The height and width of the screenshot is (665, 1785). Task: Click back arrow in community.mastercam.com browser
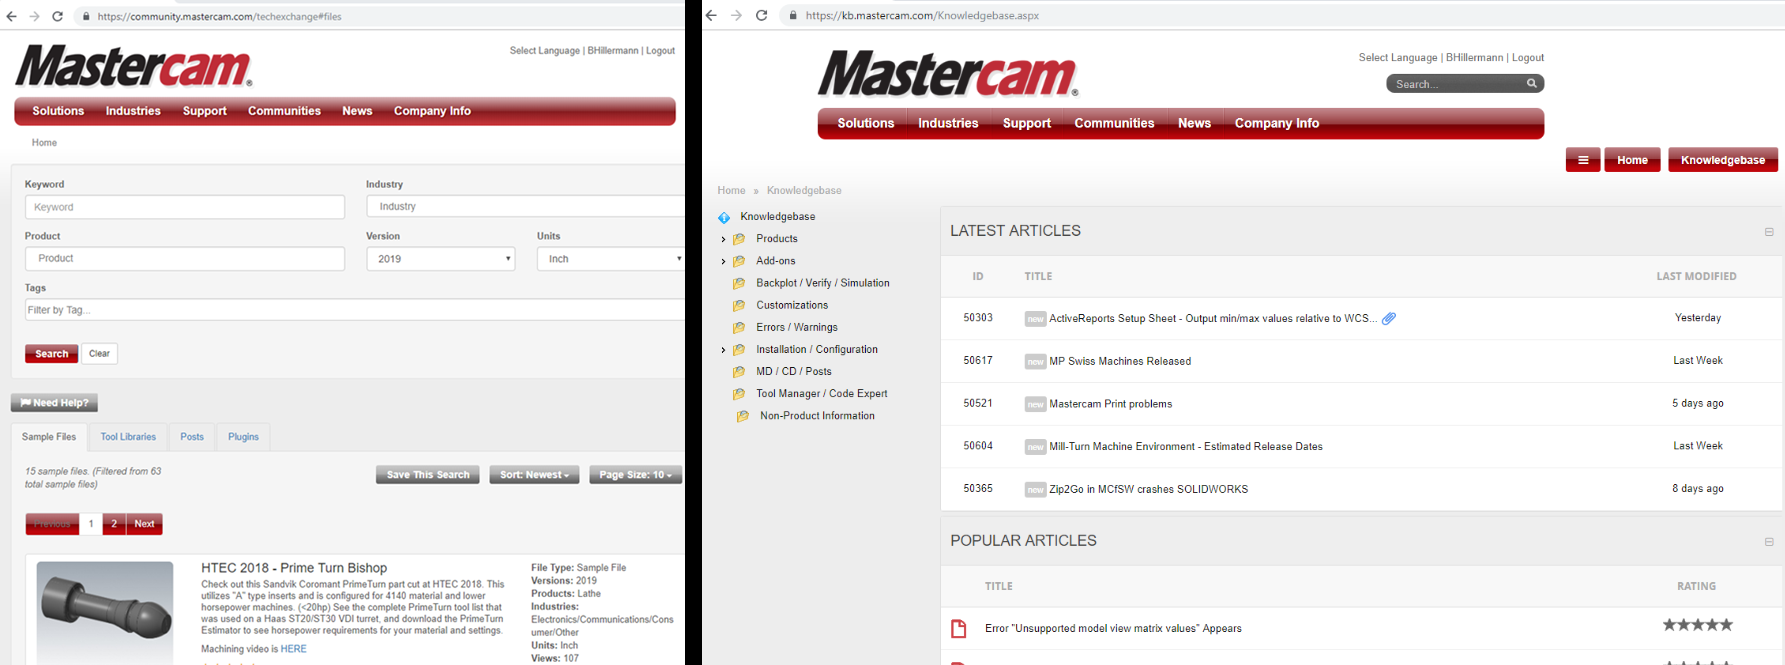click(10, 16)
